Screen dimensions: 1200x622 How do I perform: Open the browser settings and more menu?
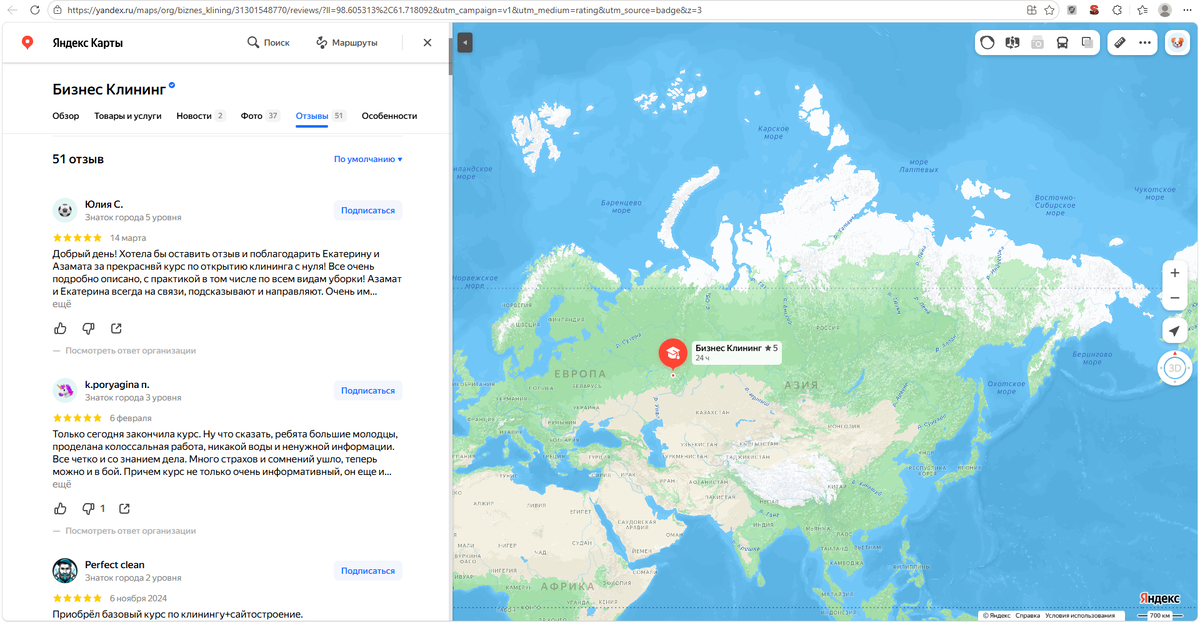[x=1187, y=10]
